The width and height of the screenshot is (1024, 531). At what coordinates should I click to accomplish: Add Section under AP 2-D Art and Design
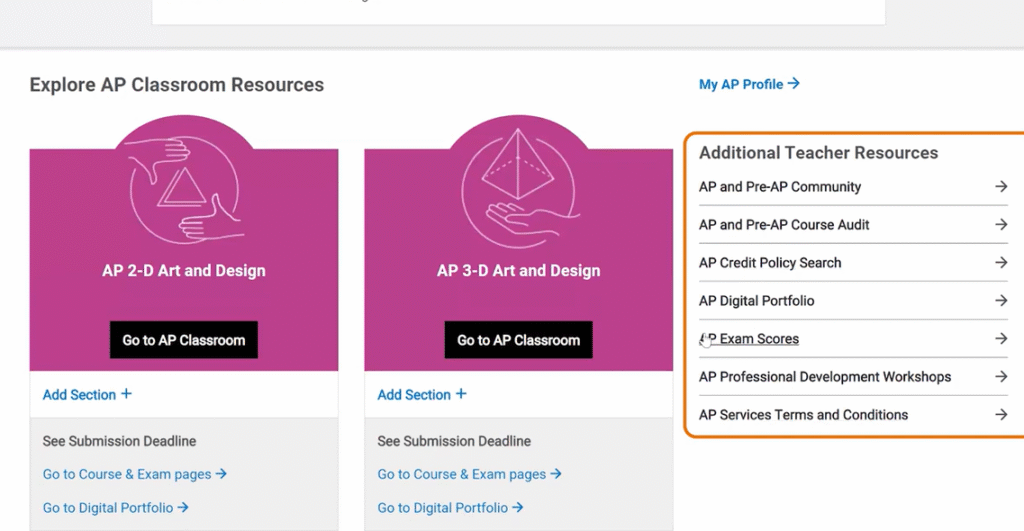[87, 395]
